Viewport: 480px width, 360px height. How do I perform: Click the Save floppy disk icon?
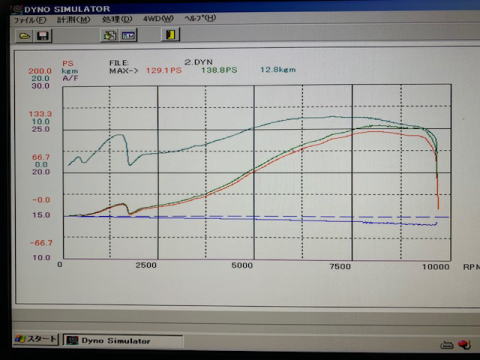tap(43, 36)
